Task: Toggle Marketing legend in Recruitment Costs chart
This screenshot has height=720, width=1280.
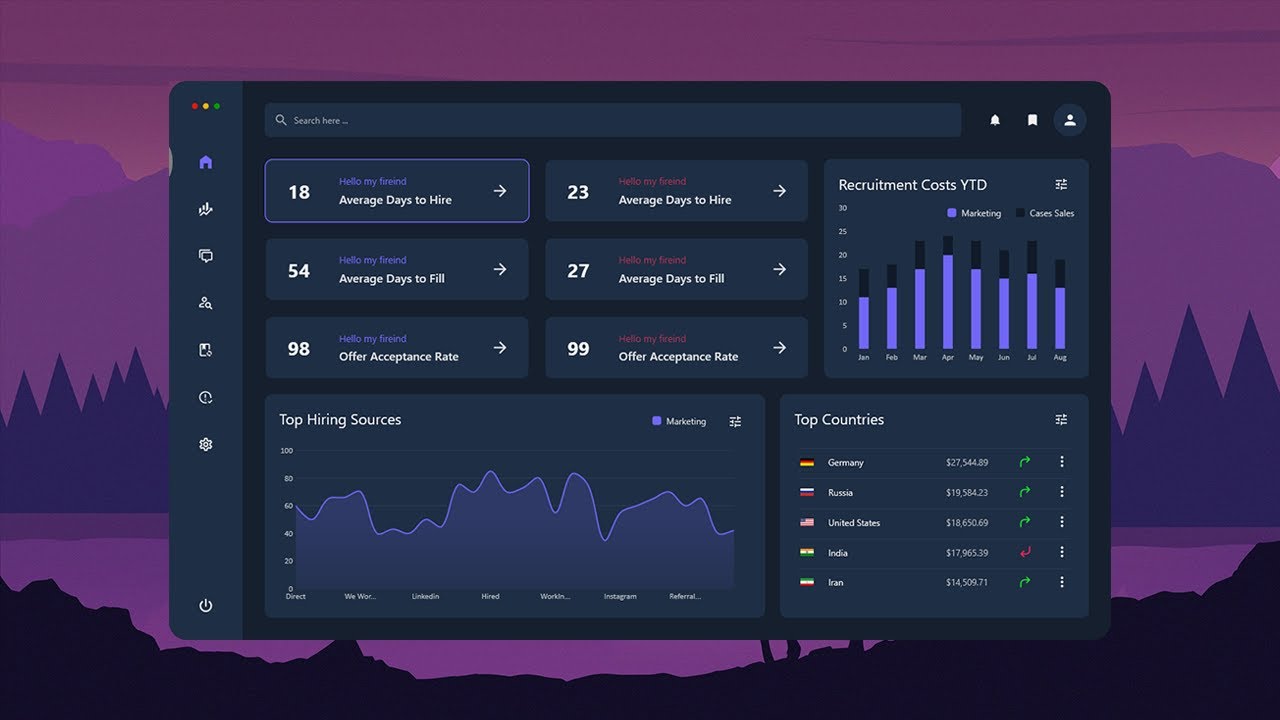Action: click(974, 213)
